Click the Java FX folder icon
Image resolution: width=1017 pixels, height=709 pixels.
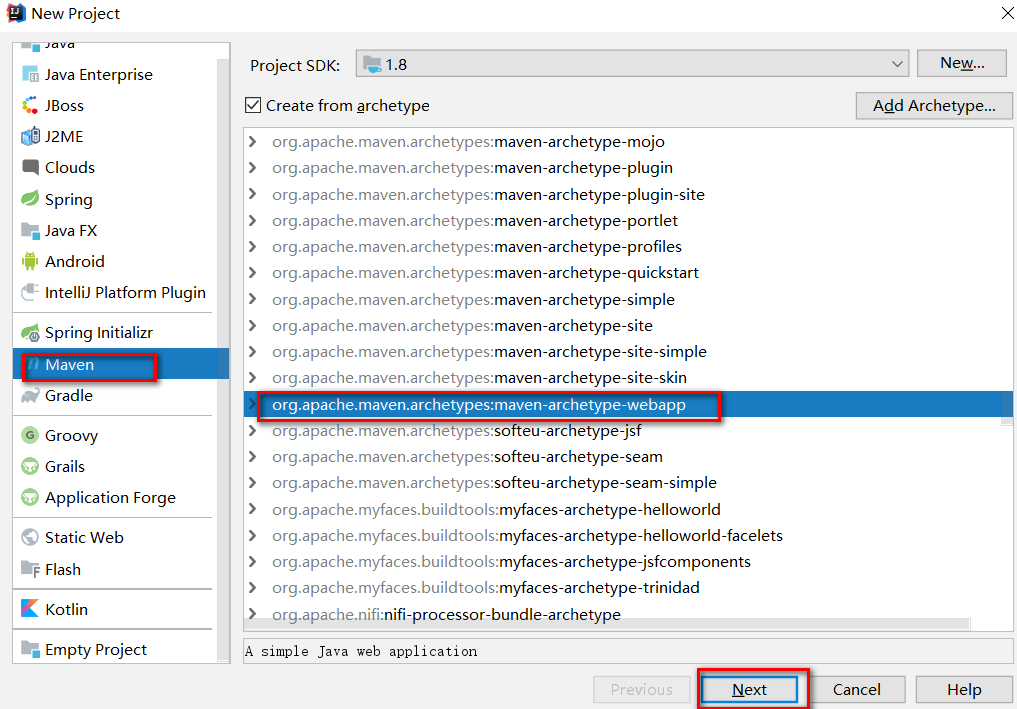pos(30,230)
